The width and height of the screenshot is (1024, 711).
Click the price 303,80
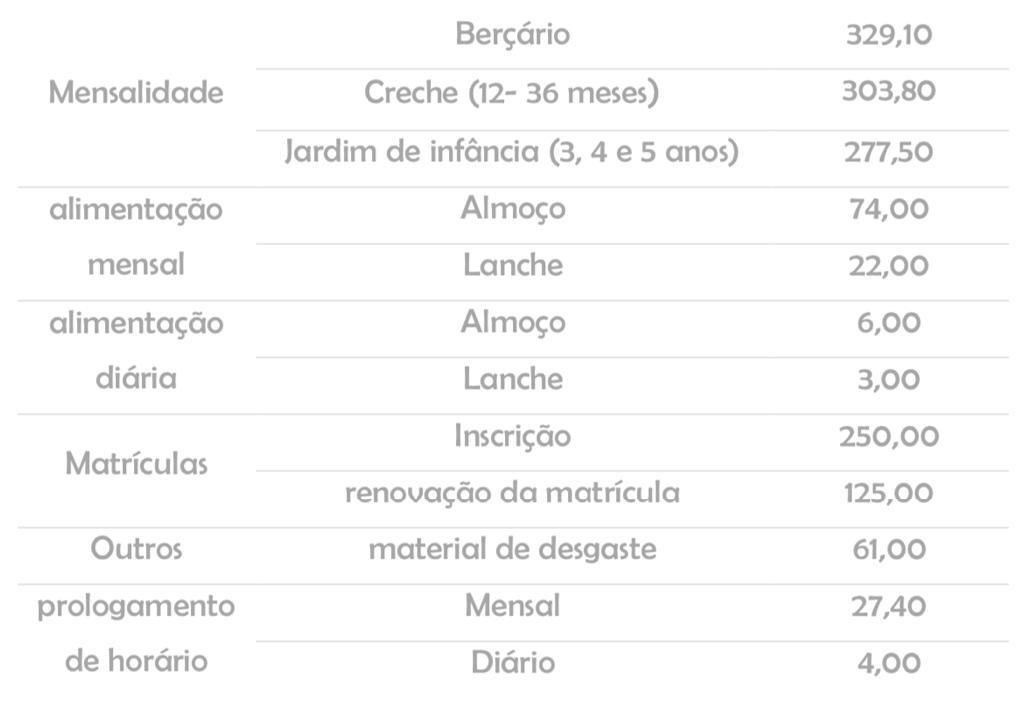tap(888, 91)
